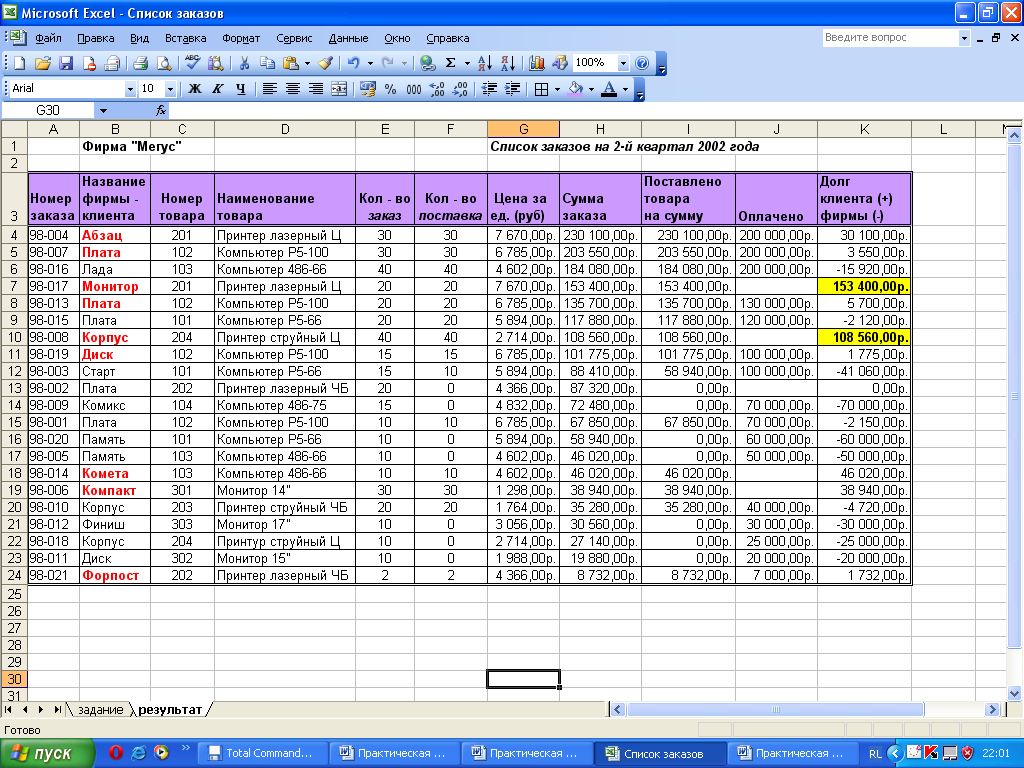Open Excel Help question mark

pos(642,63)
